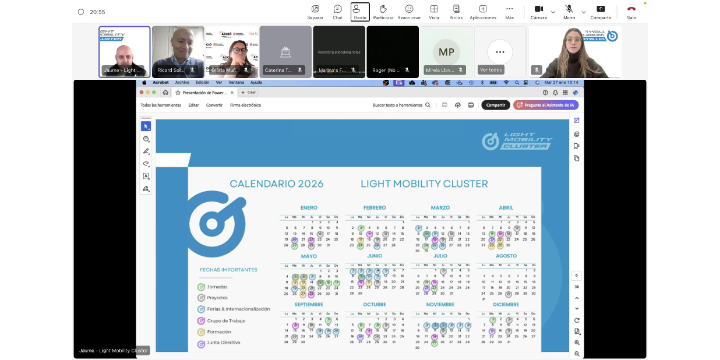Open the Vista layout options
This screenshot has width=720, height=360.
coord(434,12)
